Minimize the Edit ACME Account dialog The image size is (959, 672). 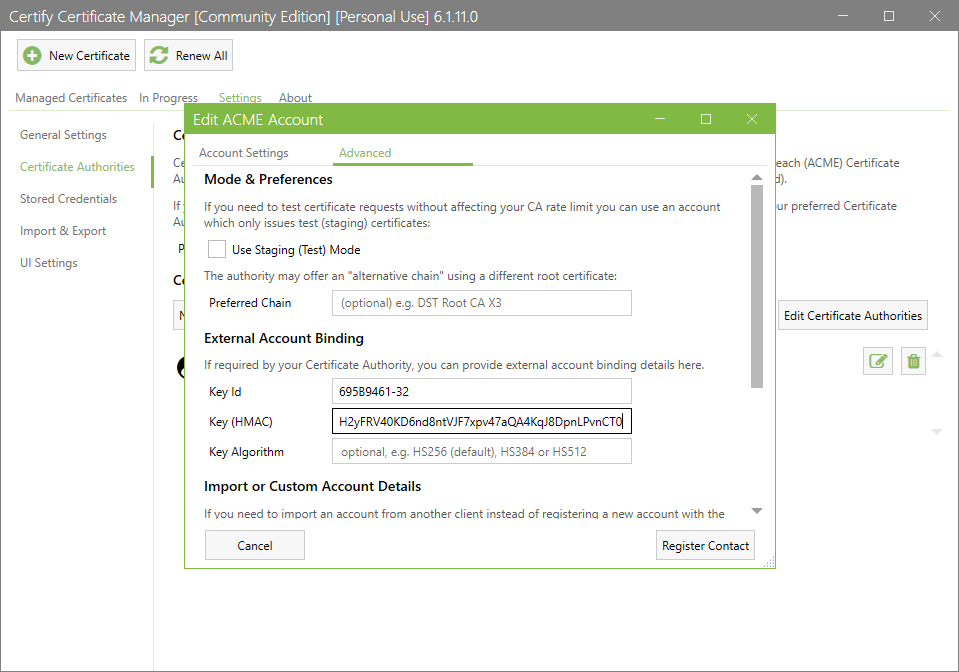coord(660,119)
